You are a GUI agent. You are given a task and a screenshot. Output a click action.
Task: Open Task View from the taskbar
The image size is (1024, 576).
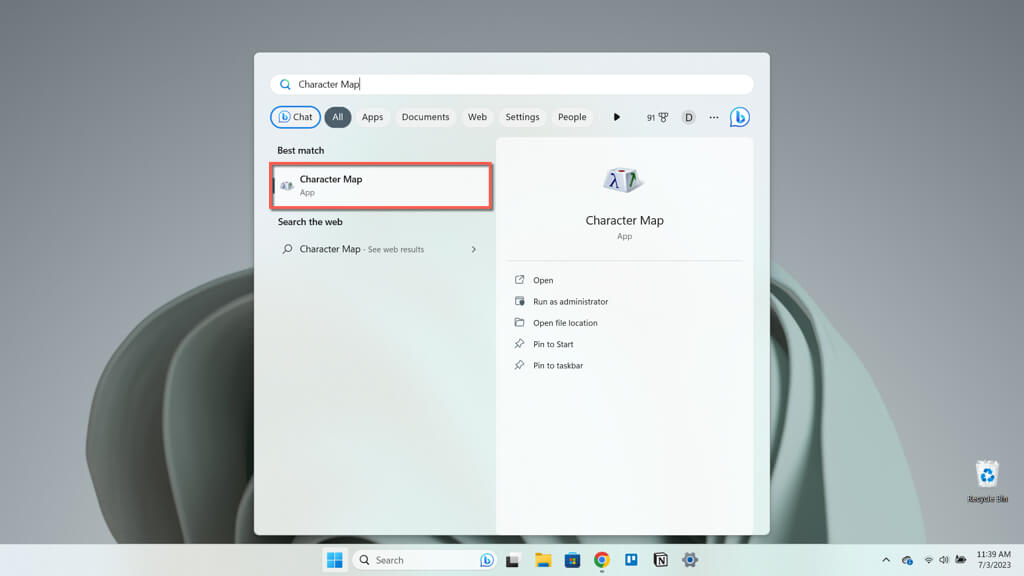tap(512, 560)
